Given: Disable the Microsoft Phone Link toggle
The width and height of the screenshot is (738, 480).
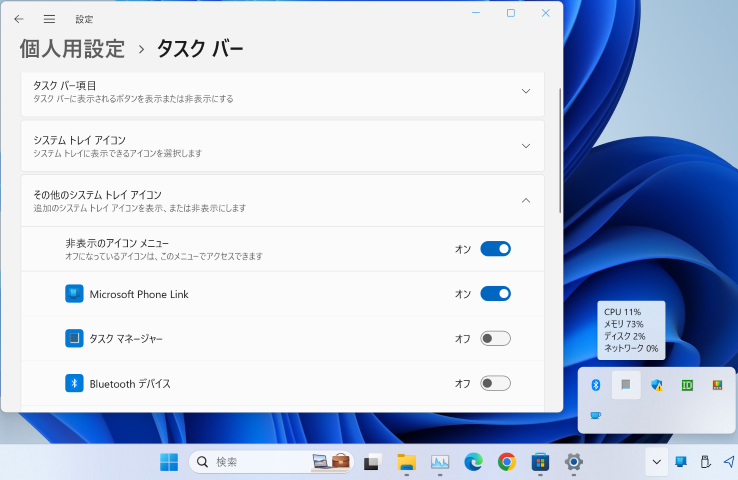Looking at the screenshot, I should click(495, 294).
